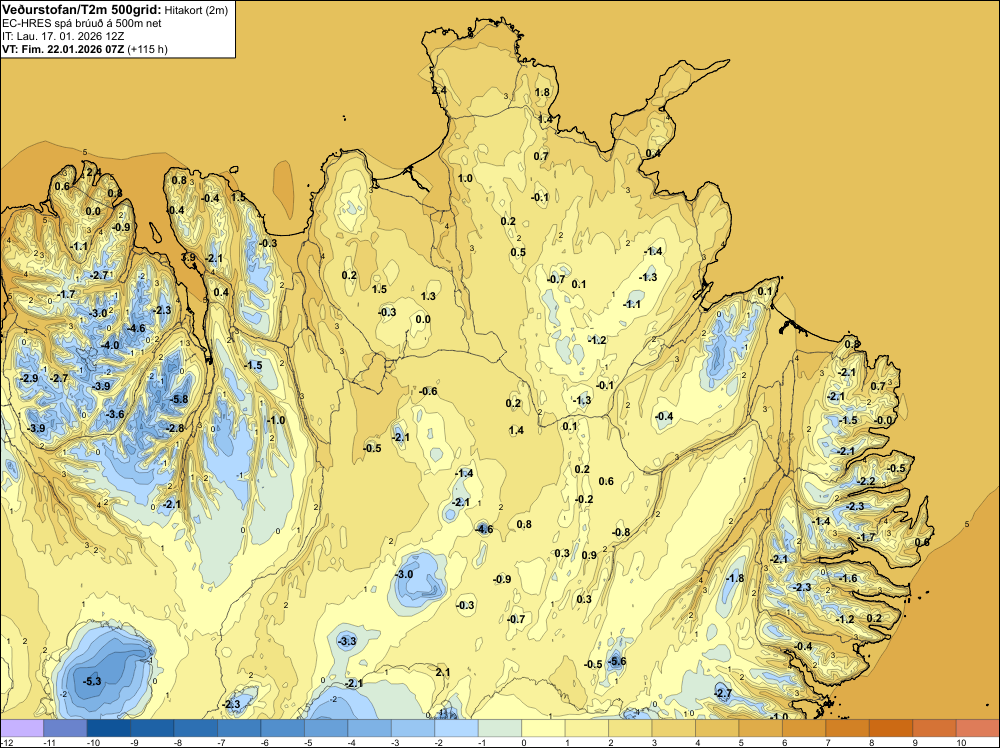Click the lavender legend swatch between -12 and -11
Screen dimensions: 1000x748
pos(22,728)
